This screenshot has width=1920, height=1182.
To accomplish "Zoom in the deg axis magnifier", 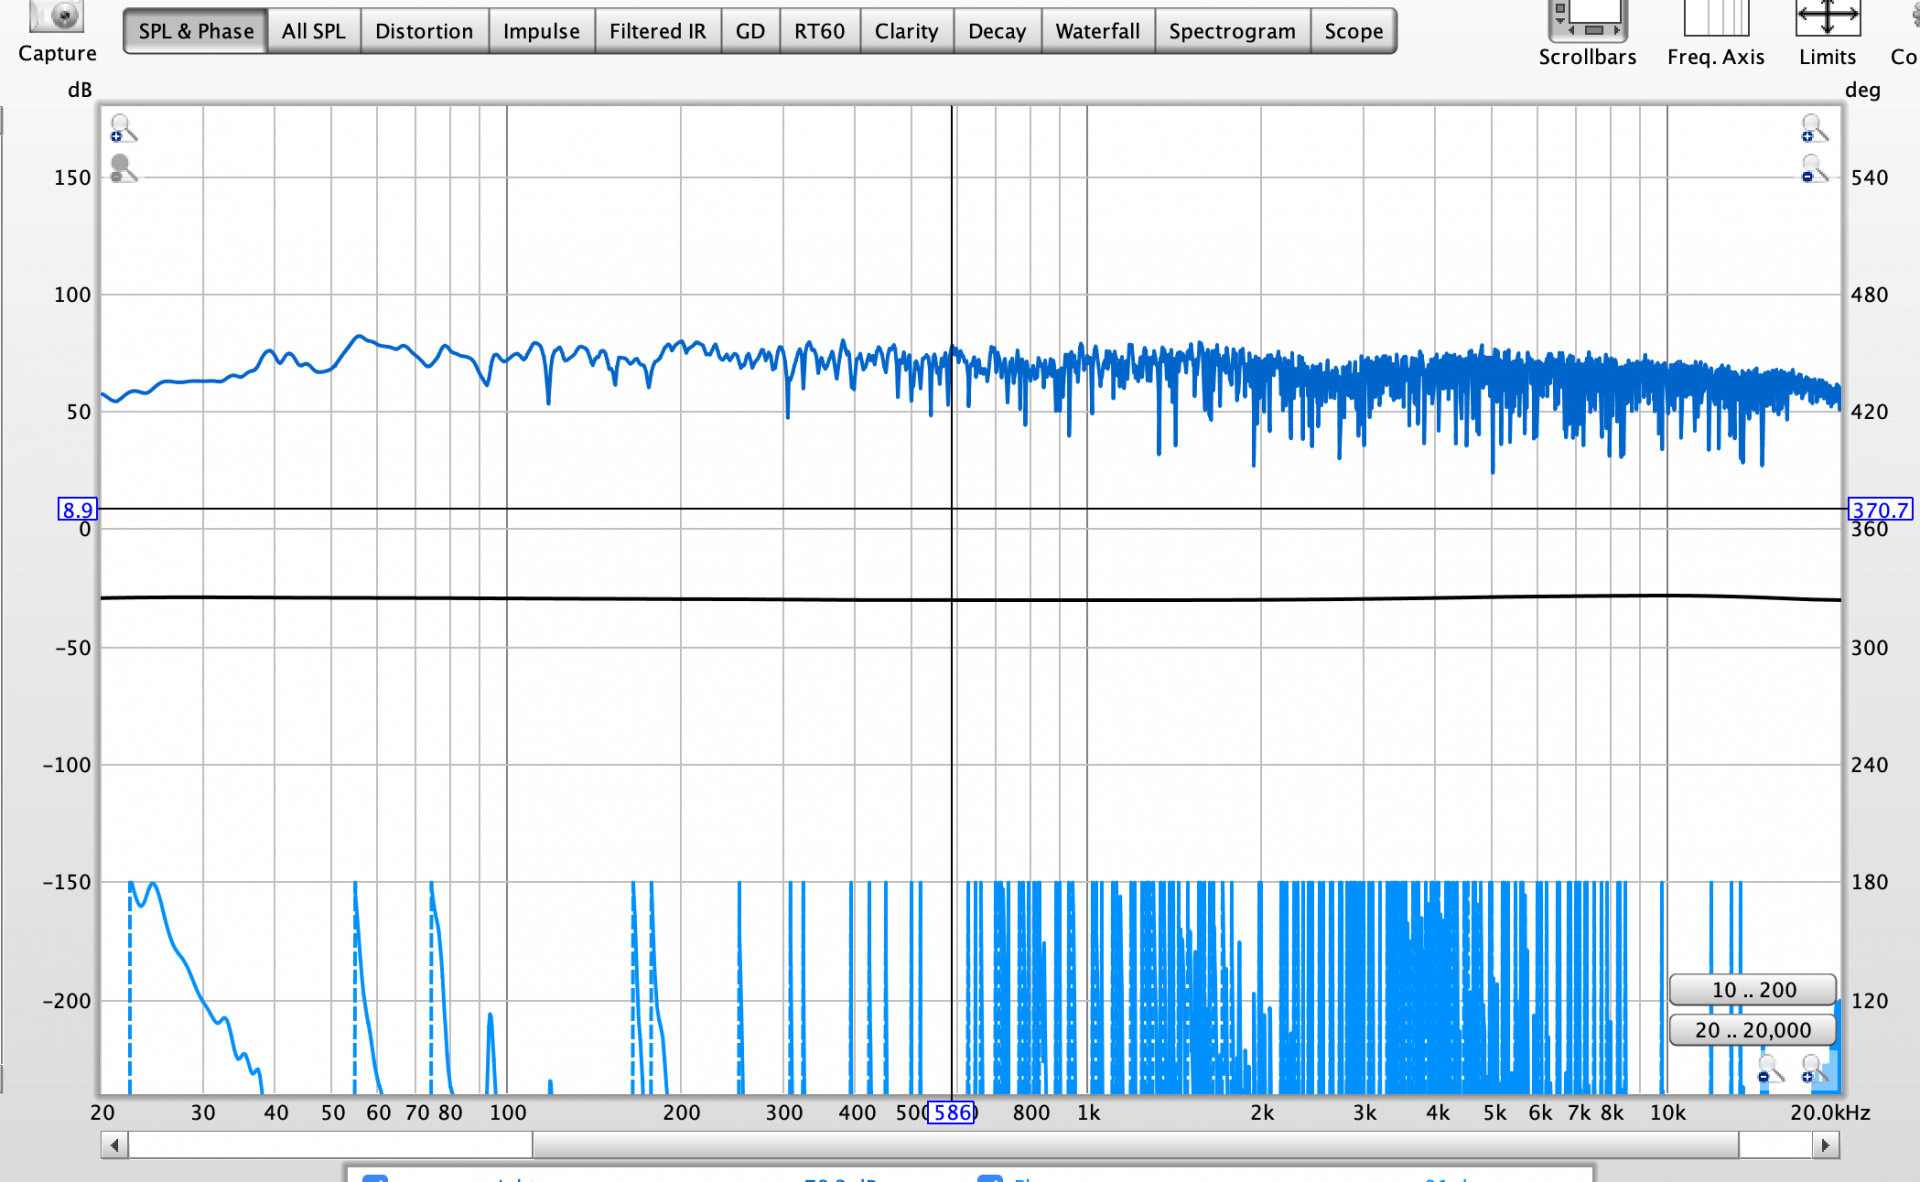I will [x=1813, y=129].
